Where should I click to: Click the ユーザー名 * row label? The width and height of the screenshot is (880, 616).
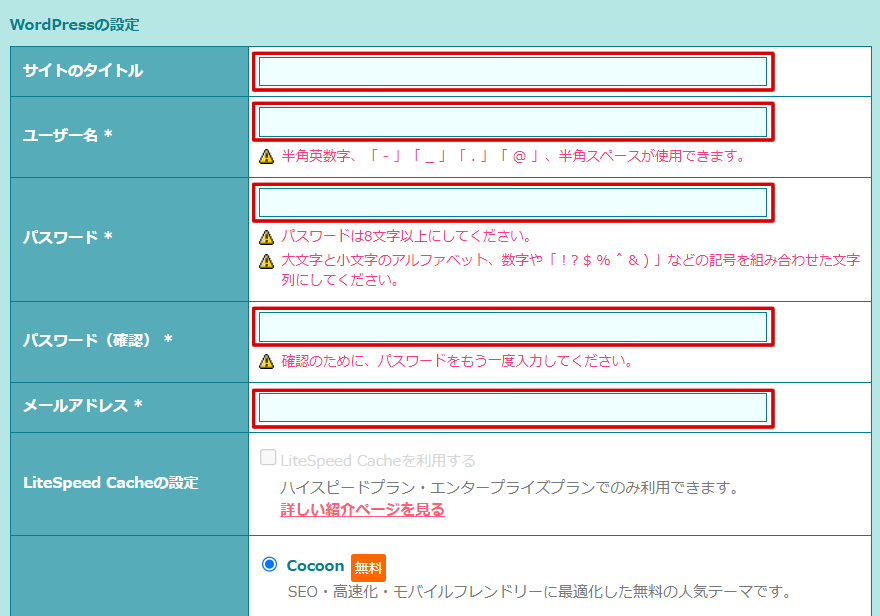tap(68, 135)
